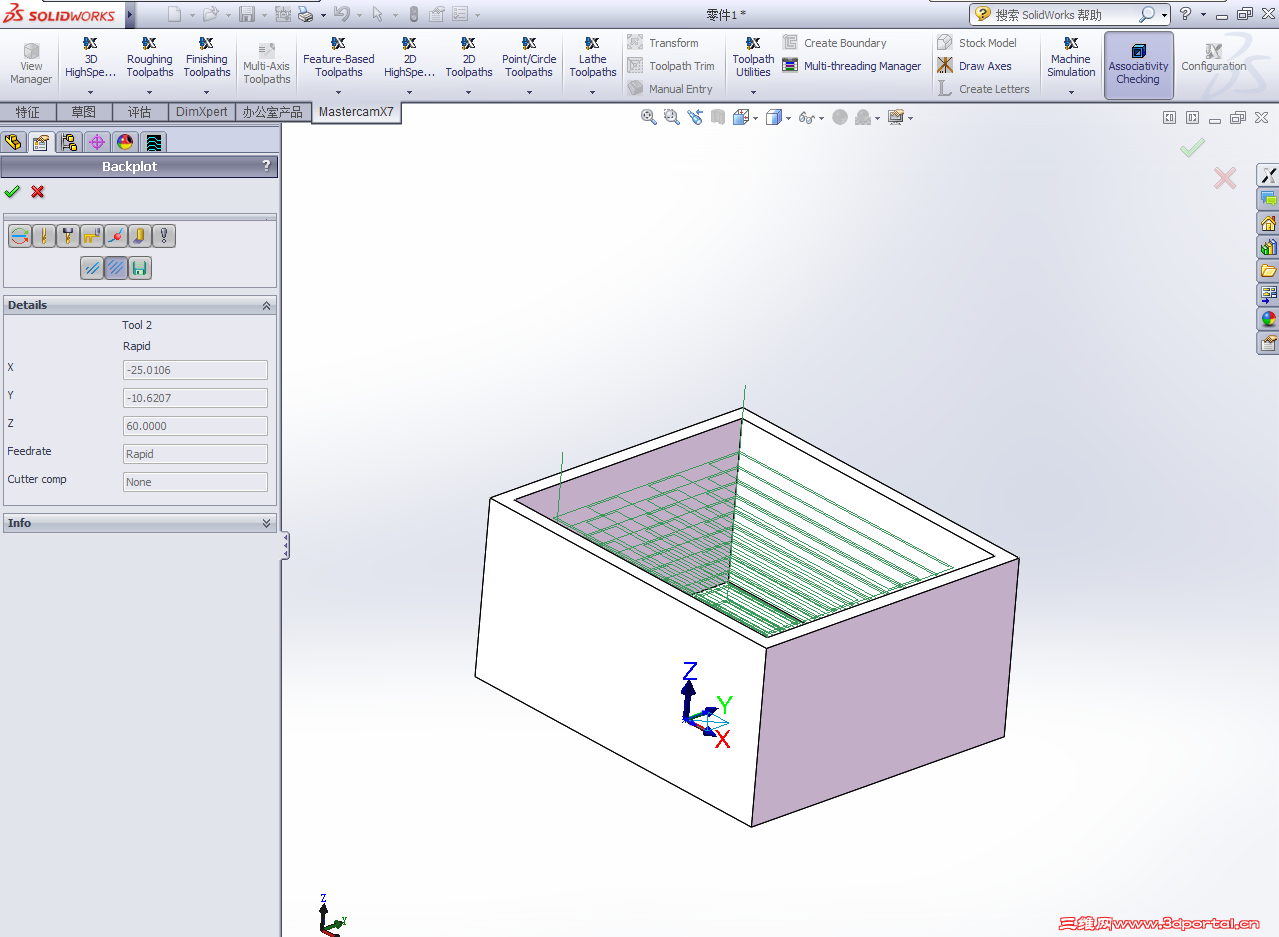Click Zoom to Area icon
Image resolution: width=1279 pixels, height=937 pixels.
(672, 117)
